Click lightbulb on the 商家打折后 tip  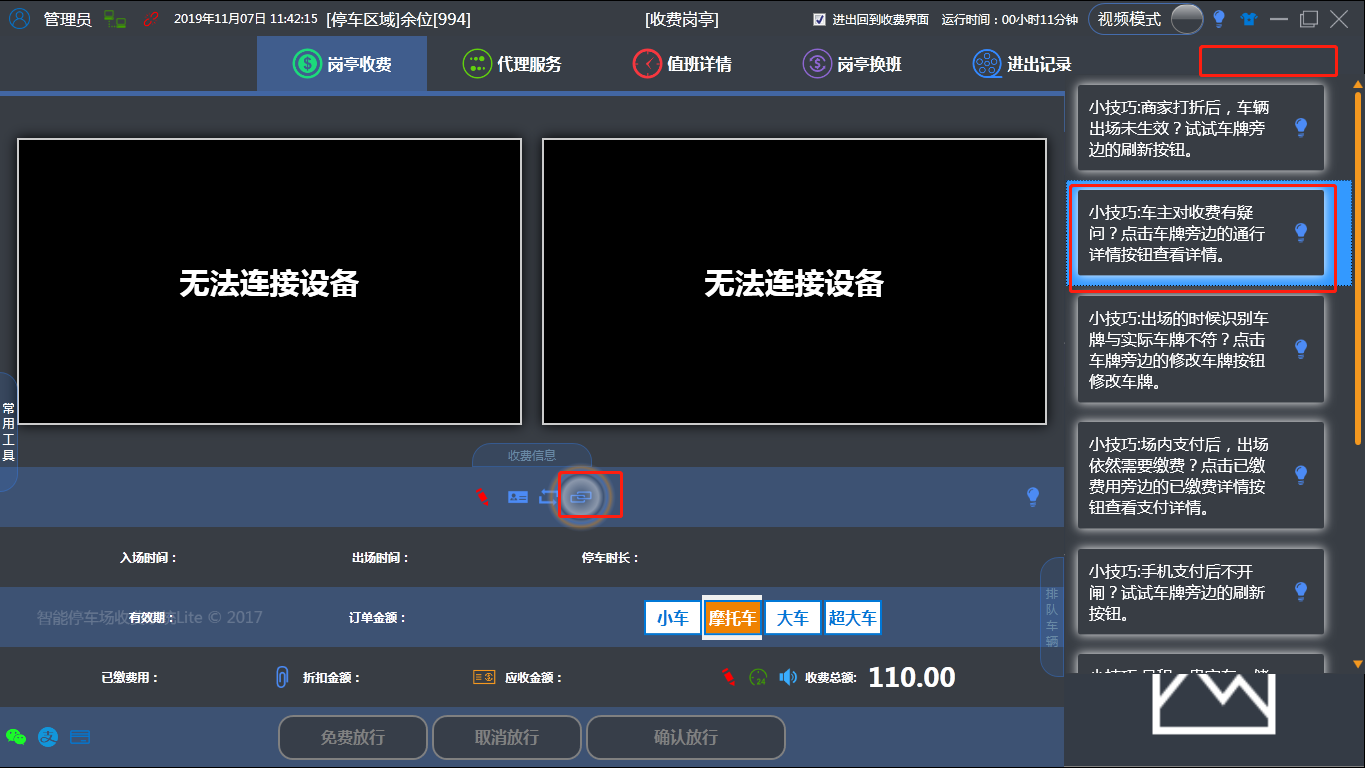[x=1301, y=127]
